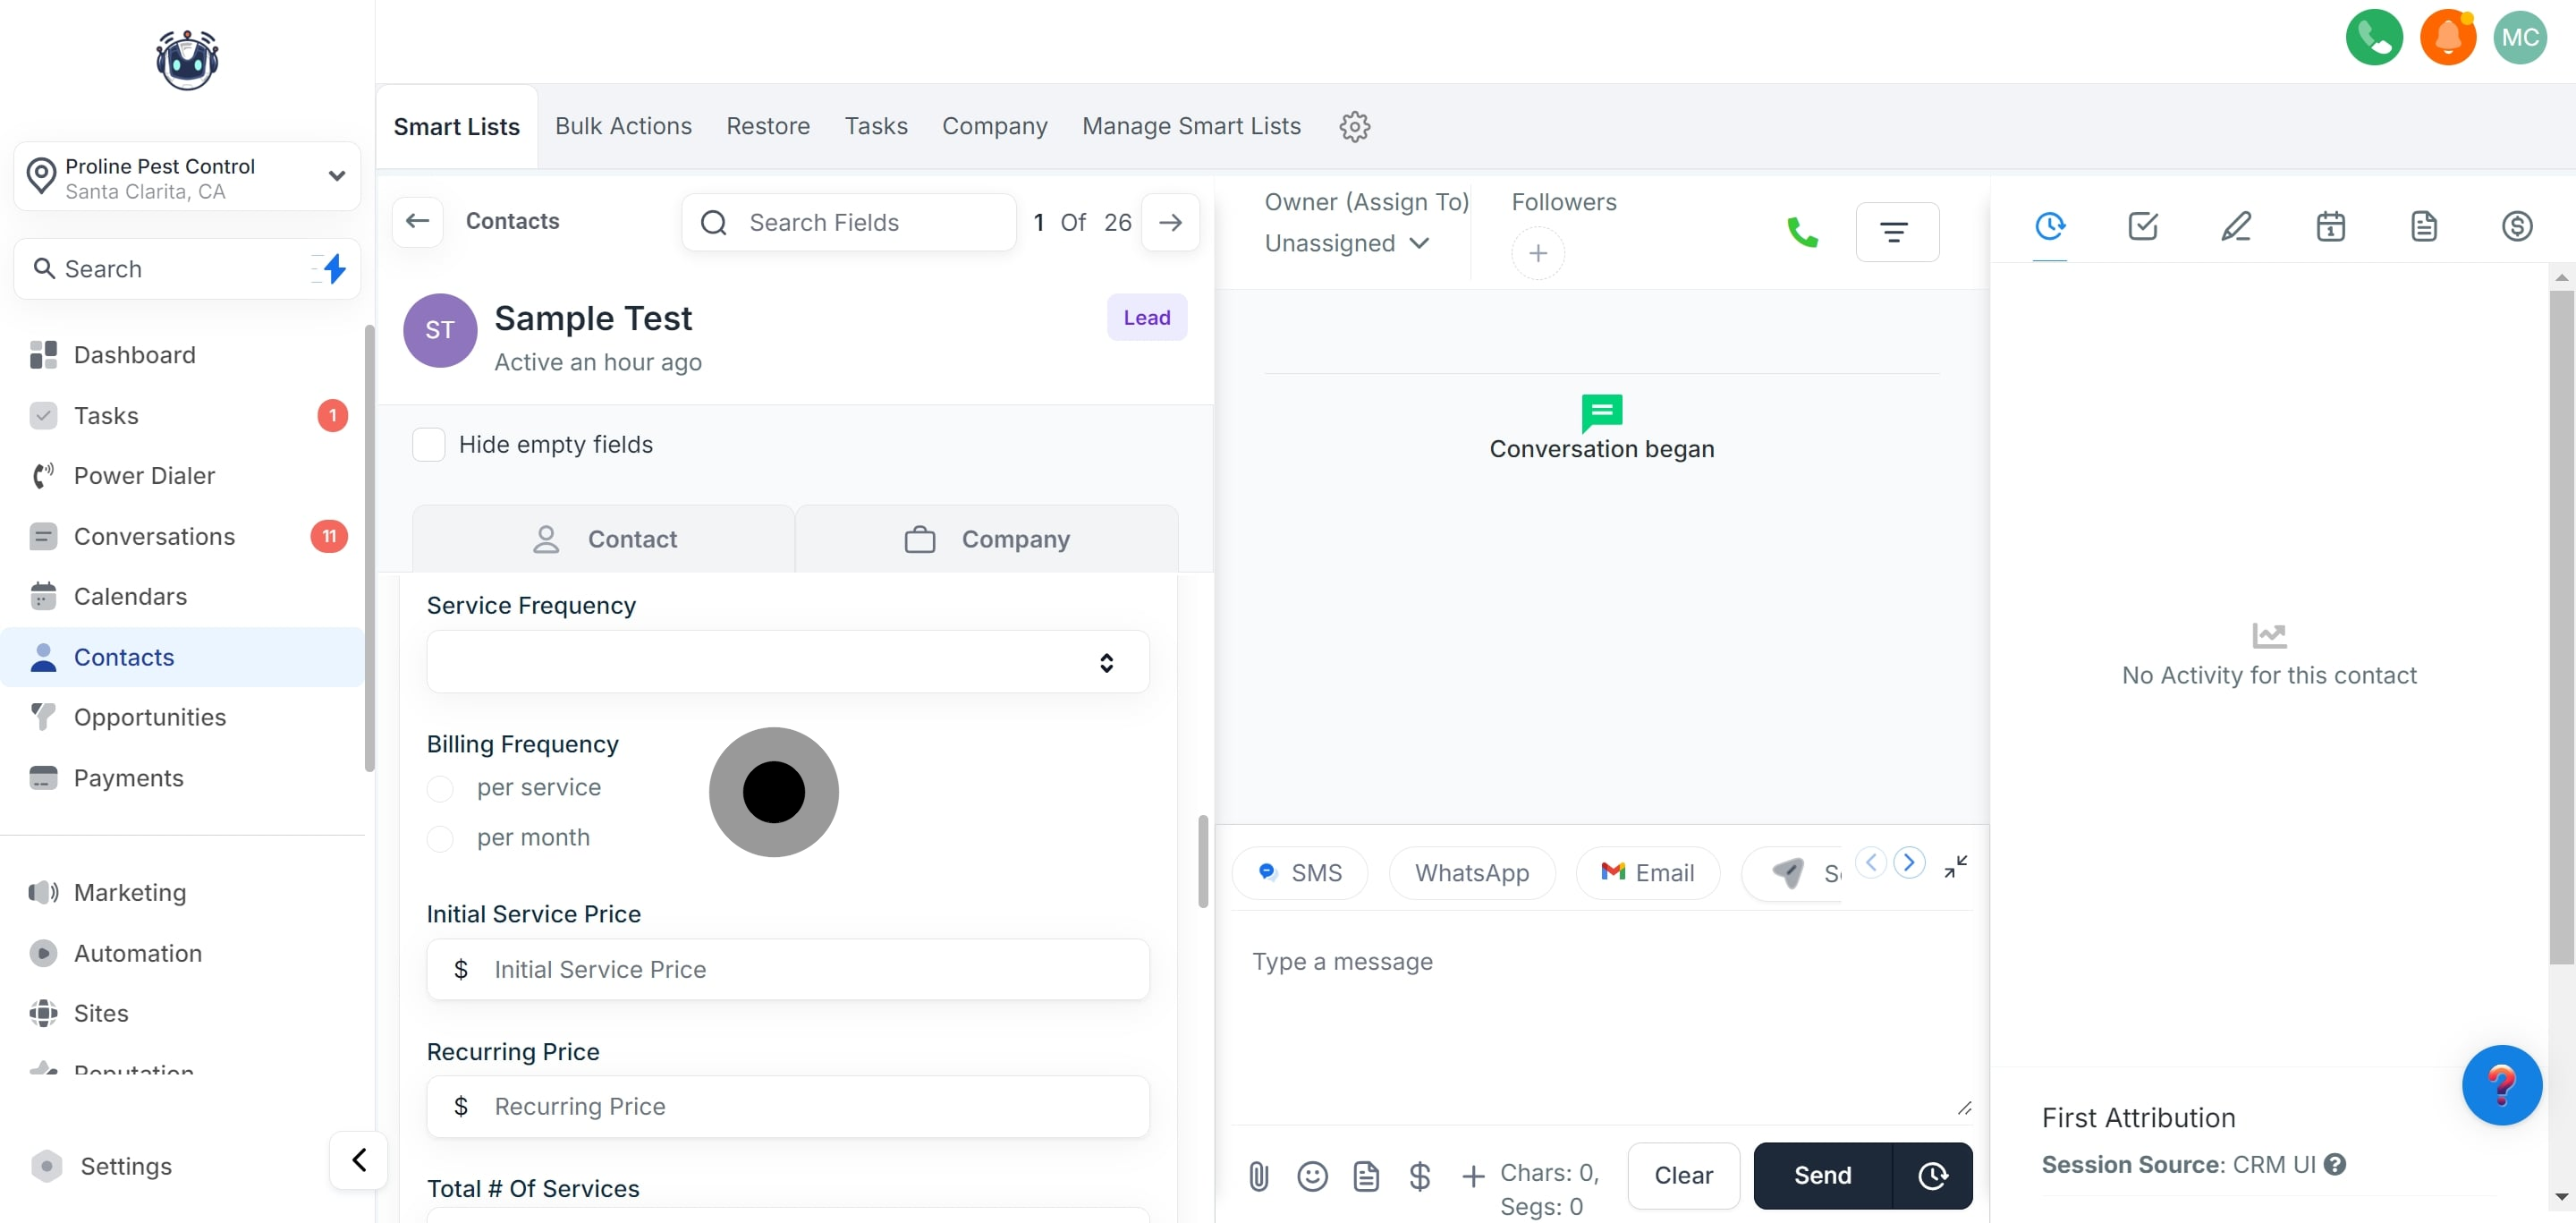Open the conversation filter icon

click(1896, 232)
